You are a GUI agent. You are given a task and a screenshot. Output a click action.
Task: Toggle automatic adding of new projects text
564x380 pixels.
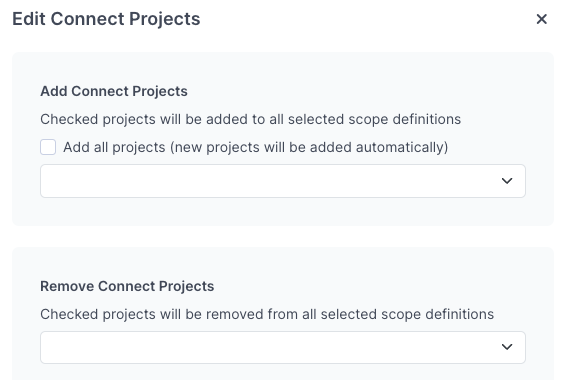pos(255,147)
